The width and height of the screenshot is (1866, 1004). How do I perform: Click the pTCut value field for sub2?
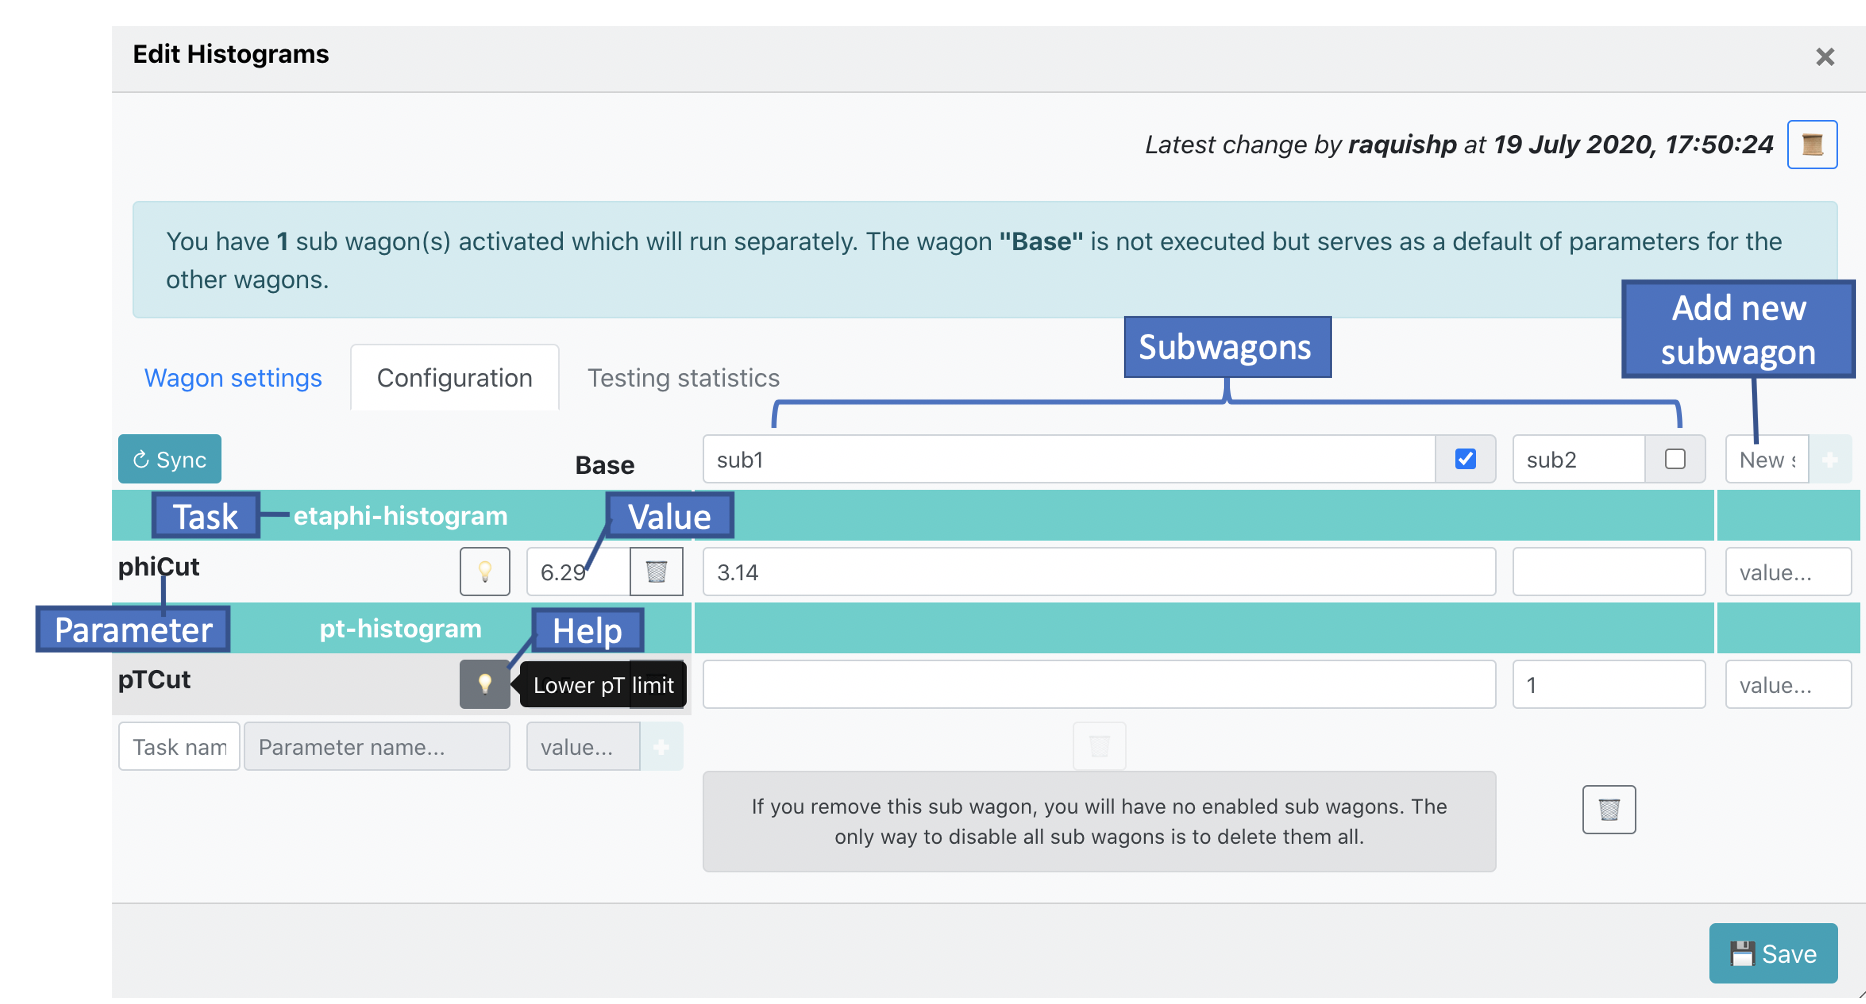(1608, 685)
